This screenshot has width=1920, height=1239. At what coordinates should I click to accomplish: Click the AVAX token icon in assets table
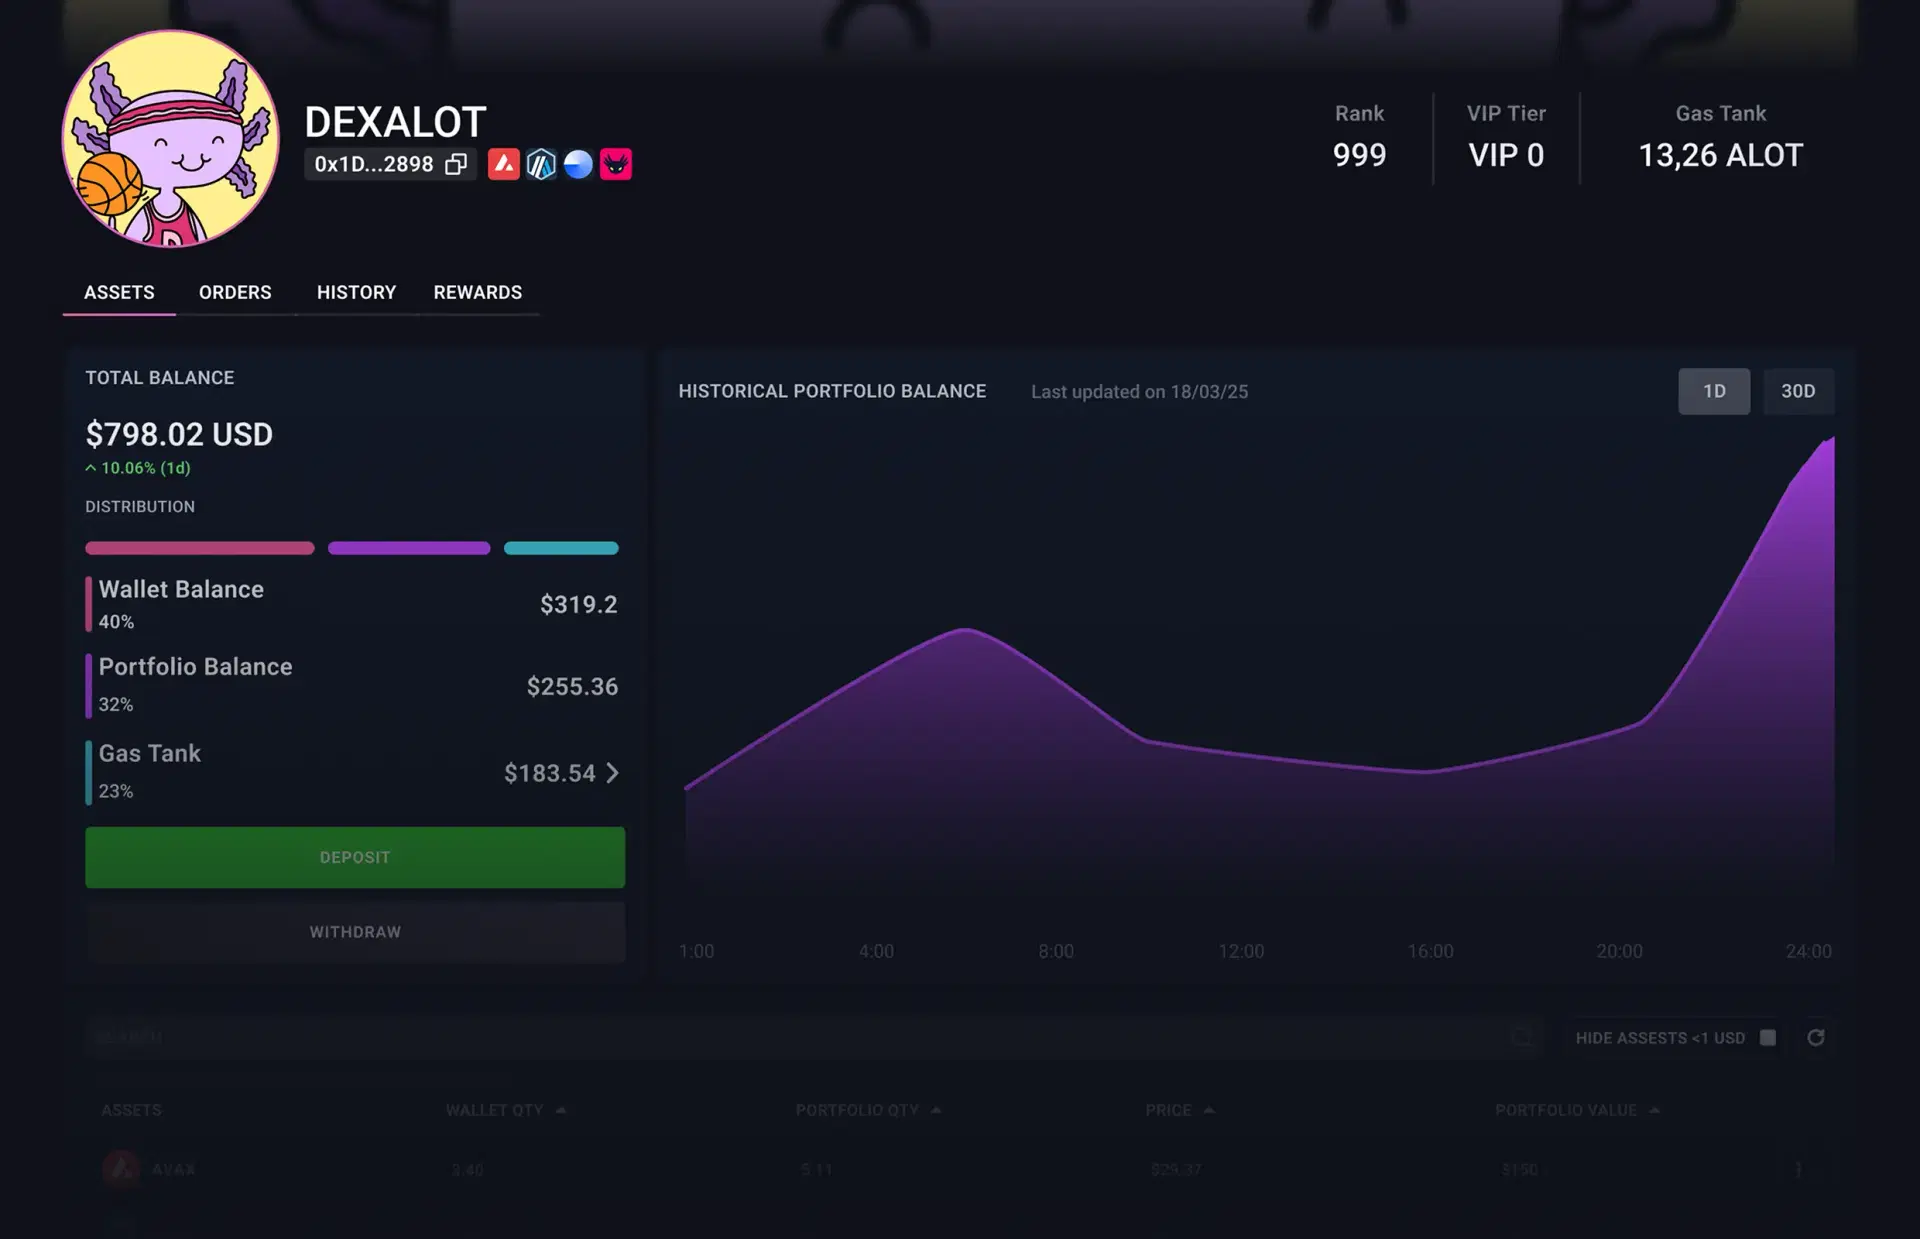121,1168
